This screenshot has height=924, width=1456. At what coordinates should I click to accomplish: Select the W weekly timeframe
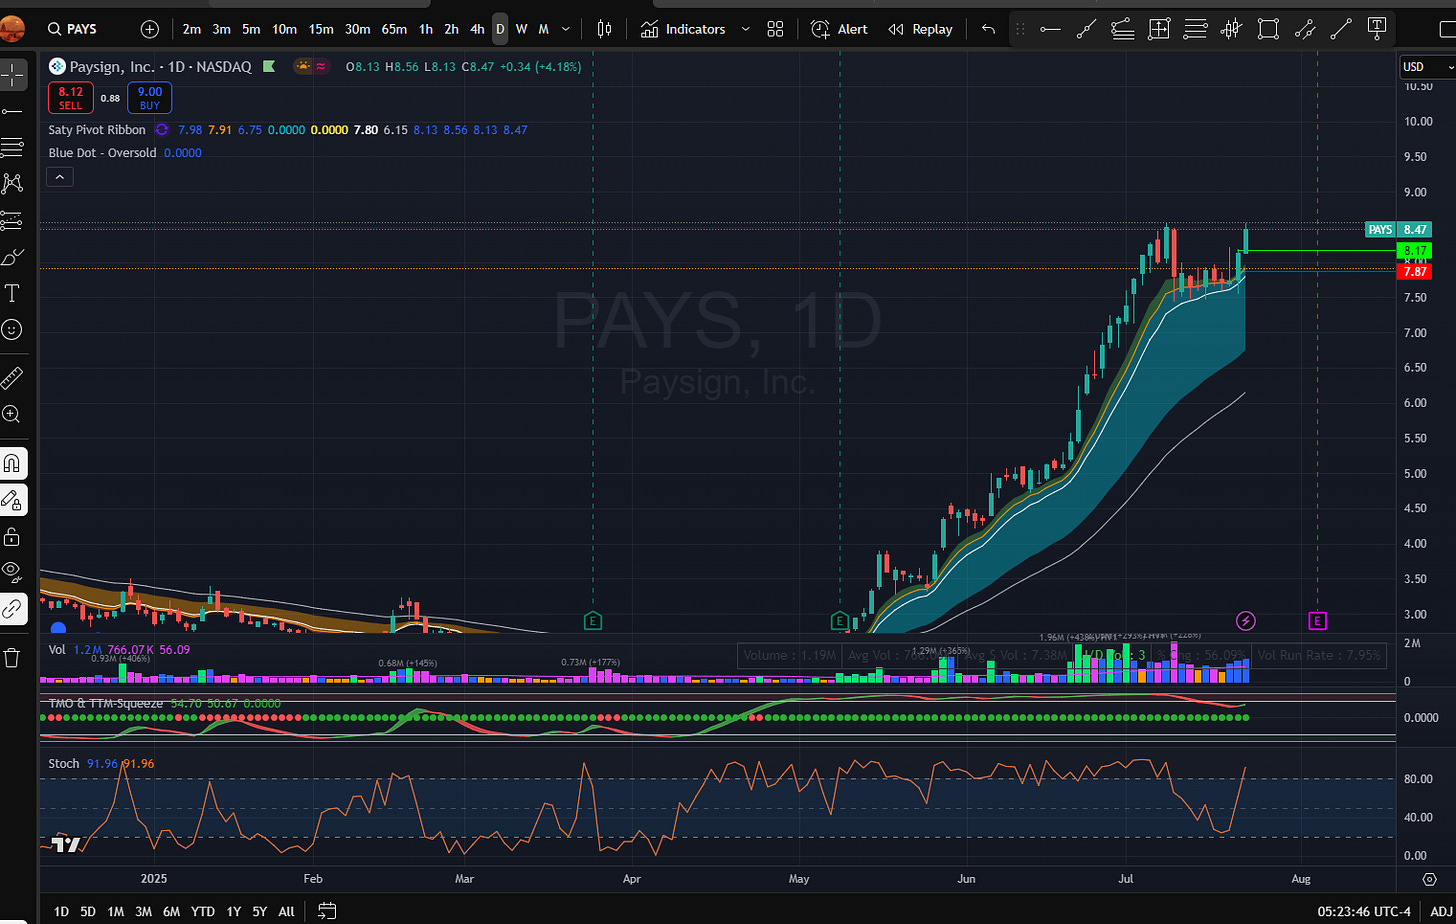[522, 29]
